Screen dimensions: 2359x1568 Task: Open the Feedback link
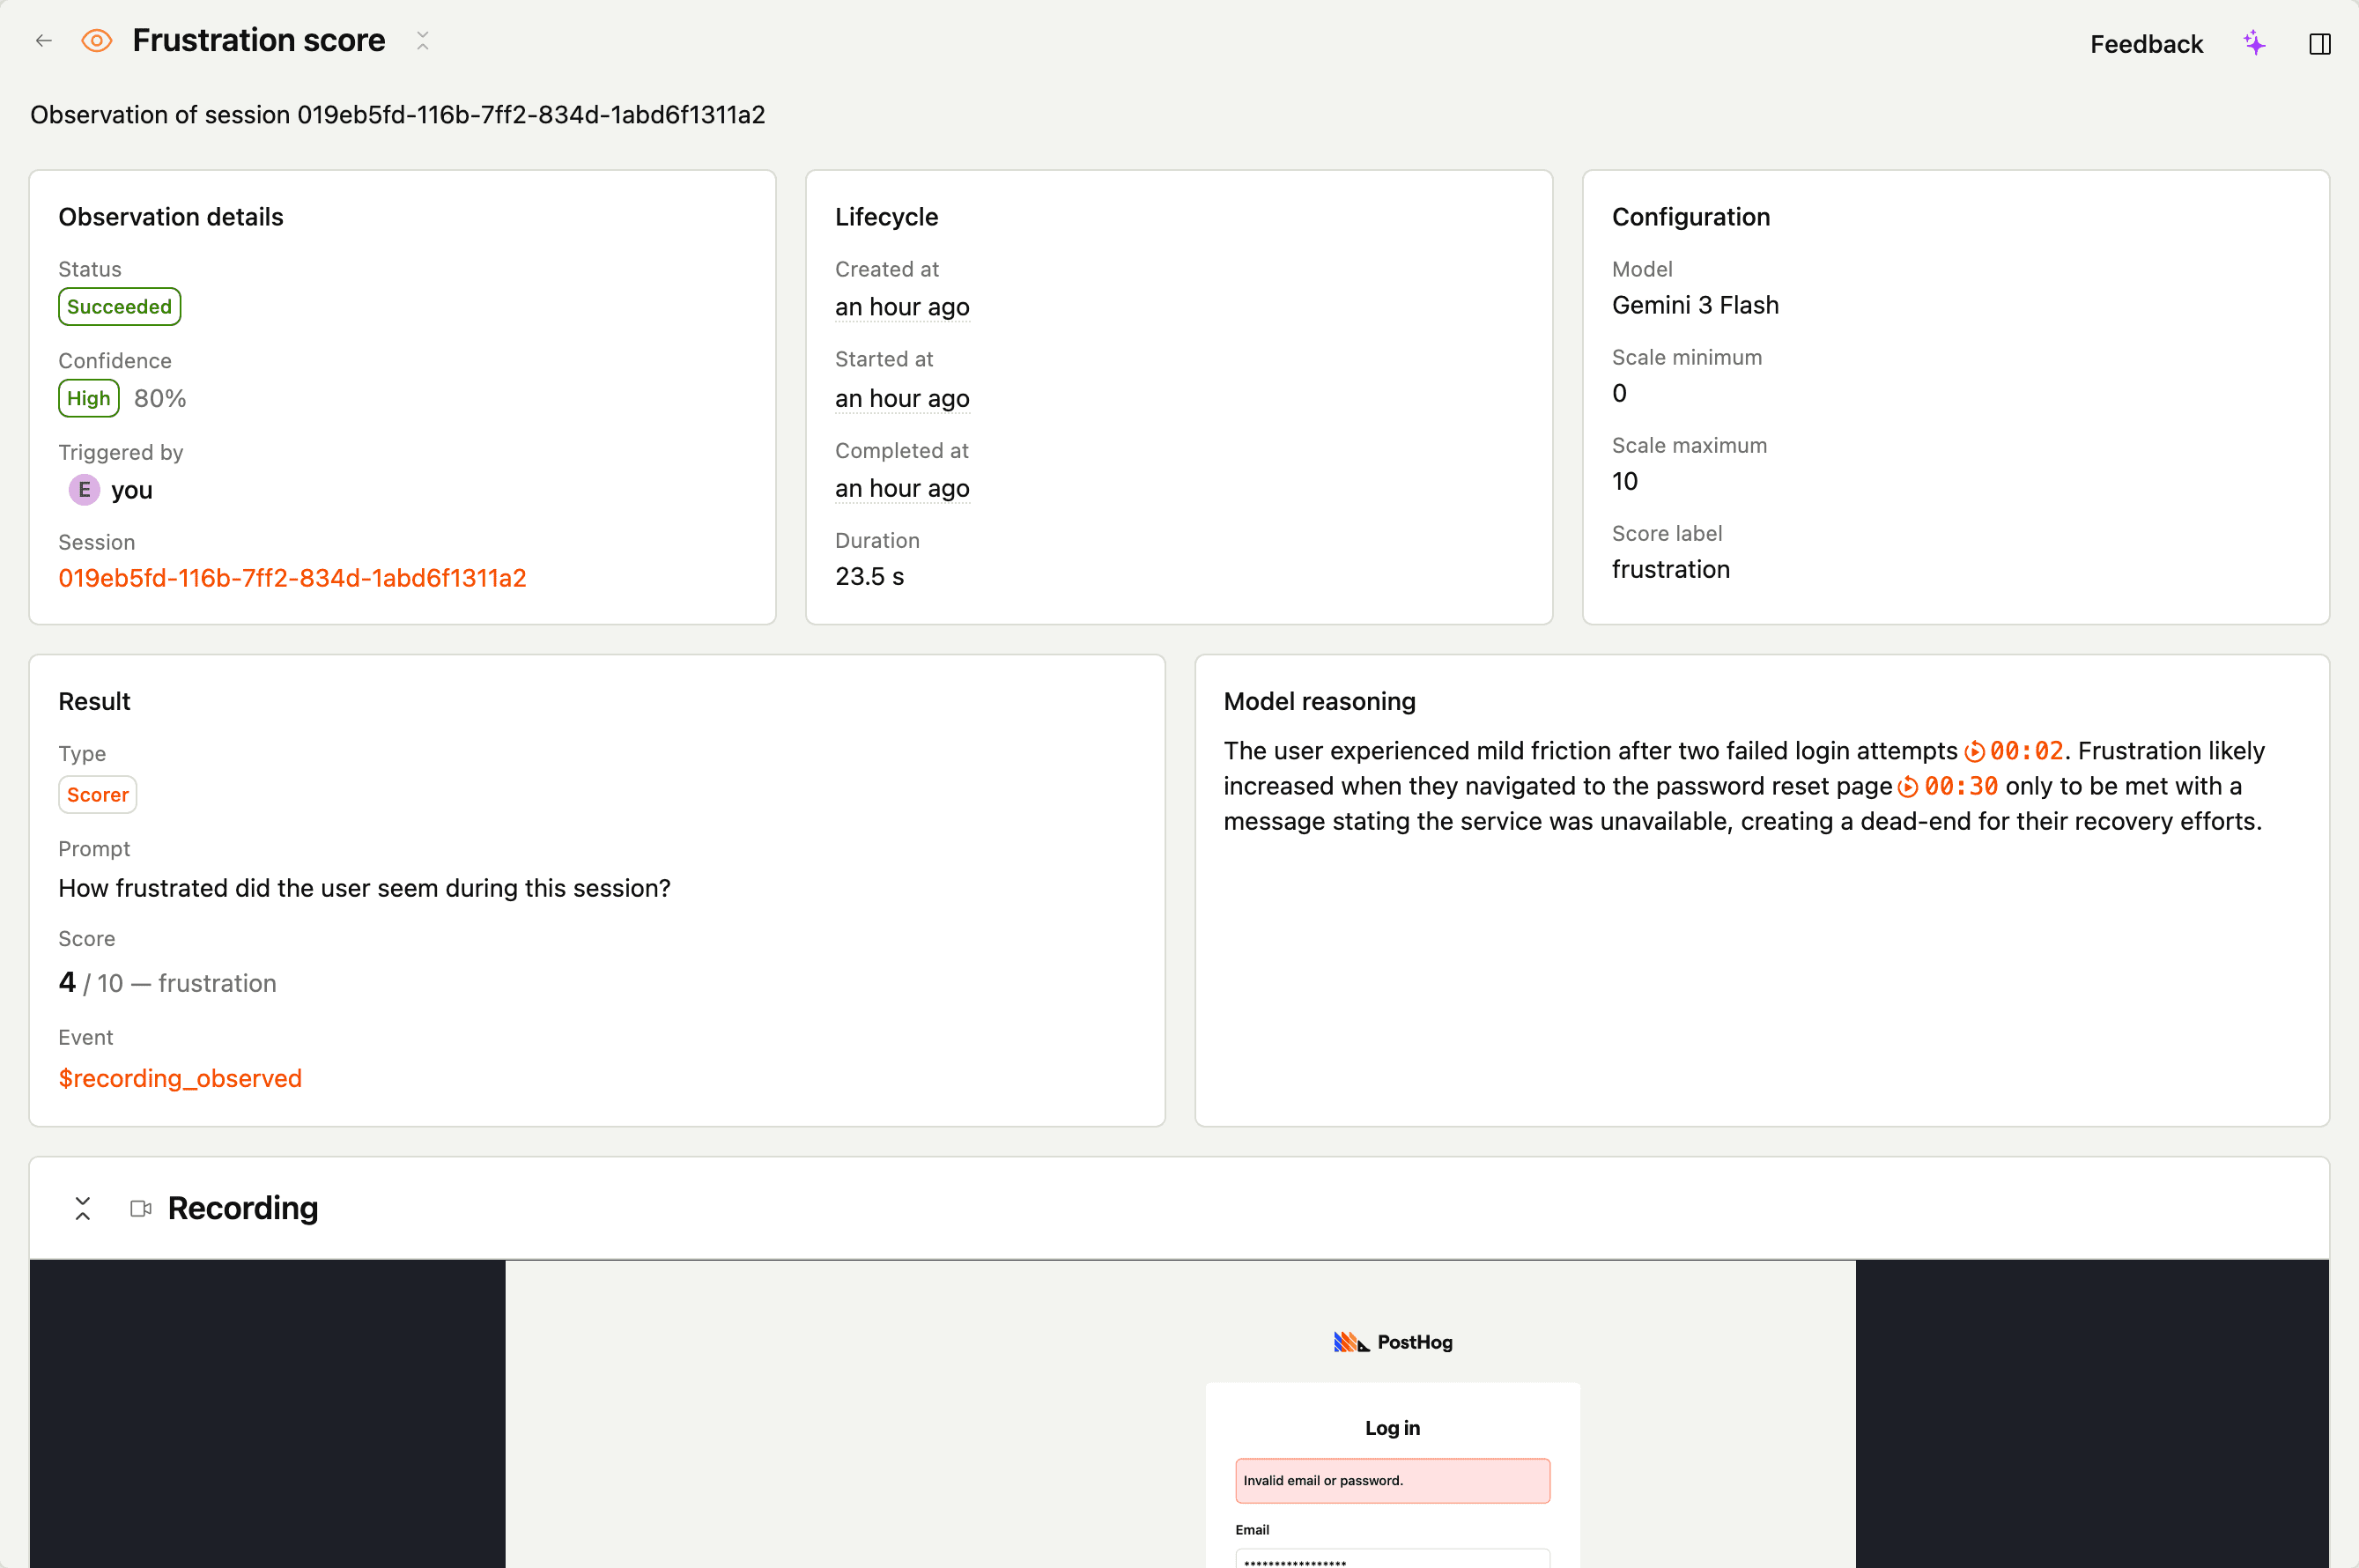tap(2146, 44)
